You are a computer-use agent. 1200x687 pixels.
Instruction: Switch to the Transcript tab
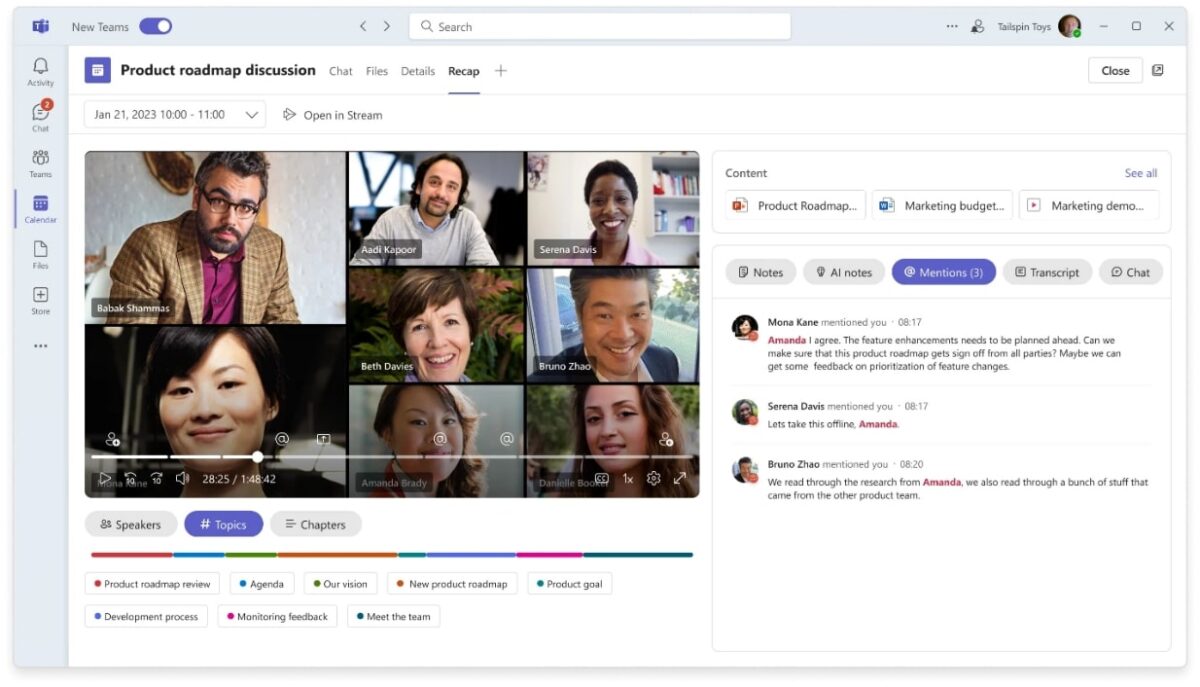[1047, 271]
